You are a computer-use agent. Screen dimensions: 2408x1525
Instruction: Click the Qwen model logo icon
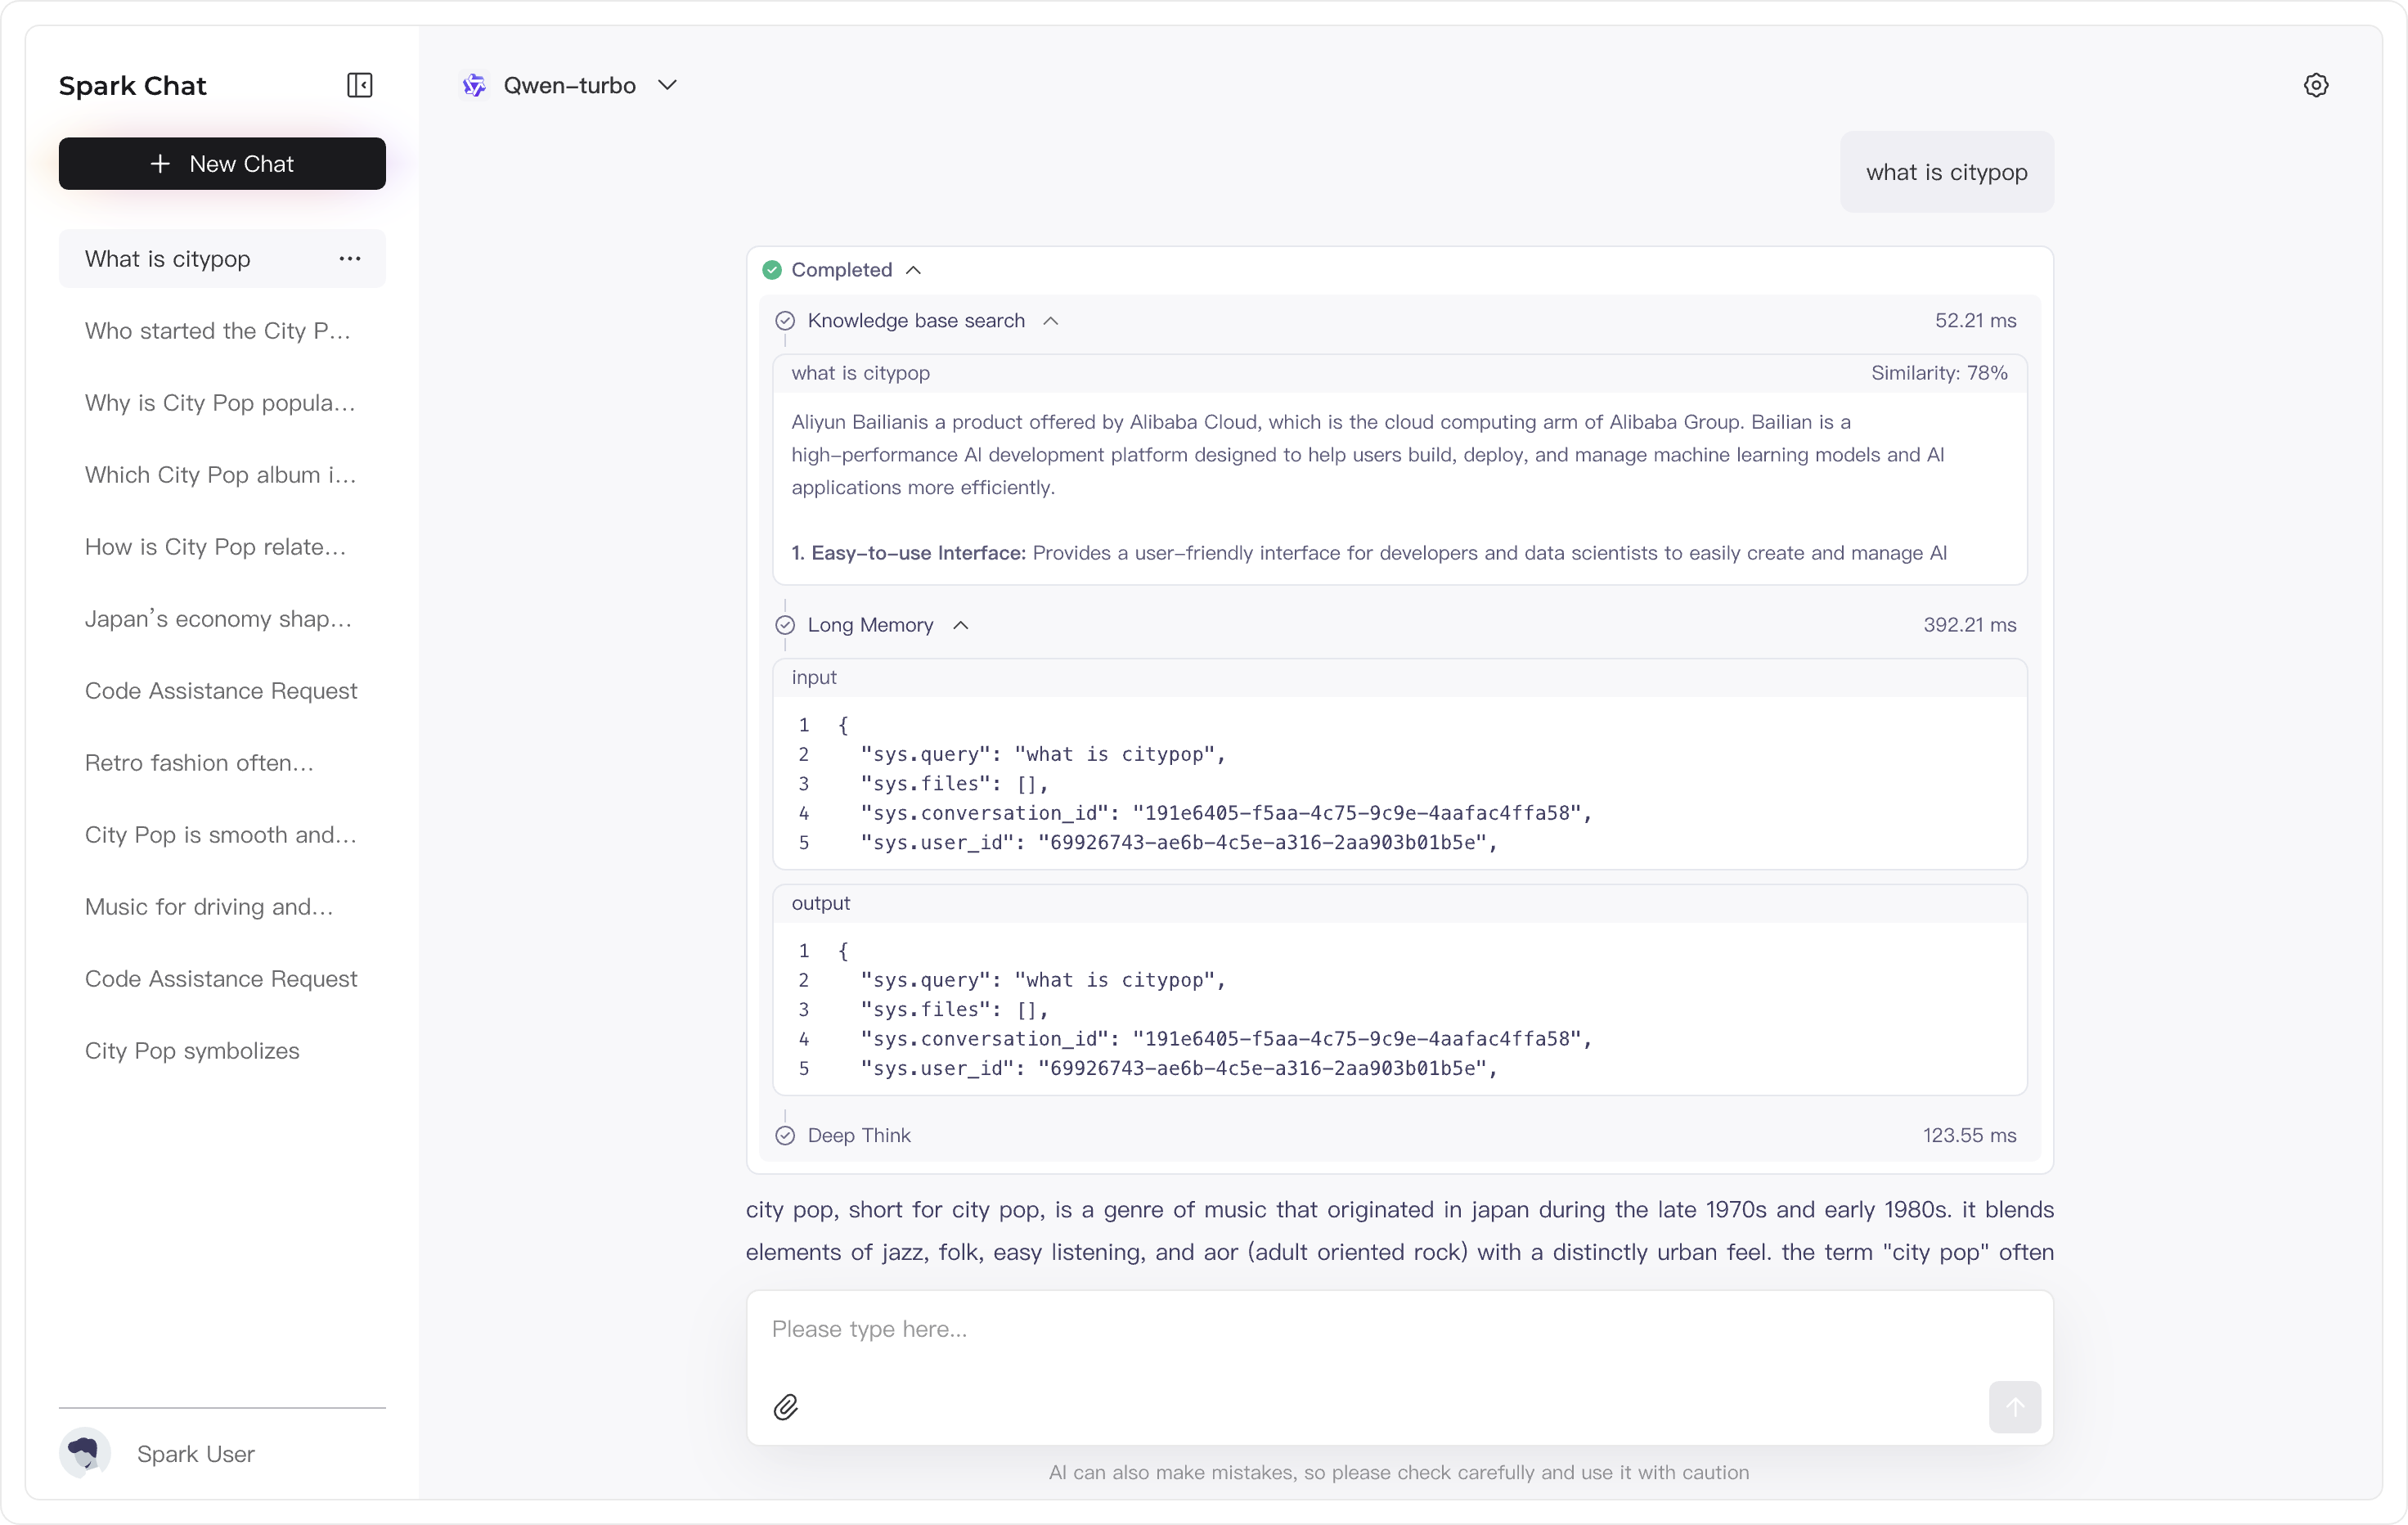pyautogui.click(x=474, y=86)
